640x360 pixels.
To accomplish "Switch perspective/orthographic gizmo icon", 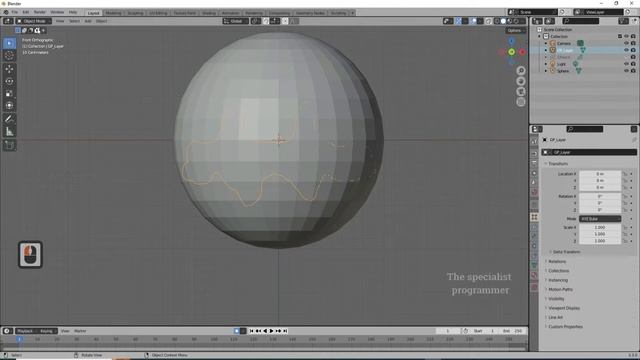I will pyautogui.click(x=521, y=102).
